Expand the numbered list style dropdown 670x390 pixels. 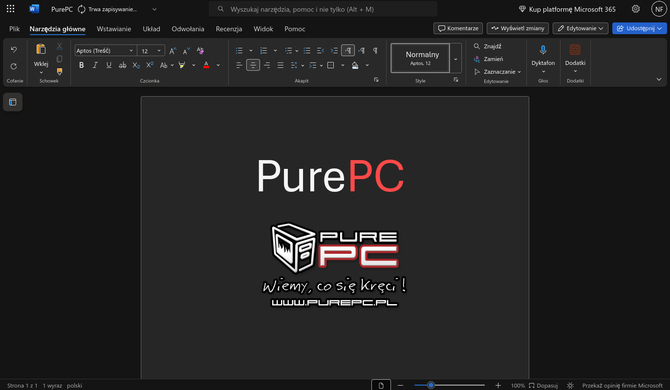[x=275, y=51]
